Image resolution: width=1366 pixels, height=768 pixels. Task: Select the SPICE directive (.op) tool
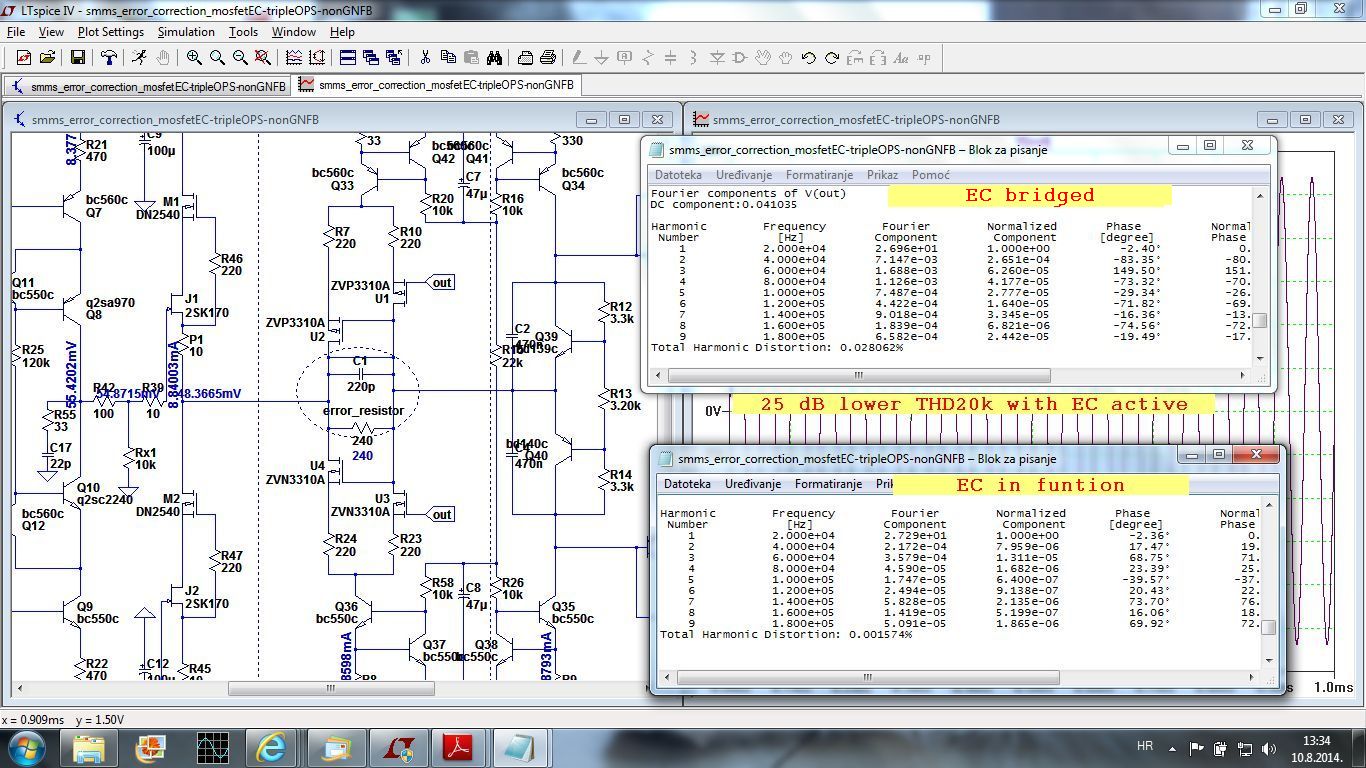926,58
